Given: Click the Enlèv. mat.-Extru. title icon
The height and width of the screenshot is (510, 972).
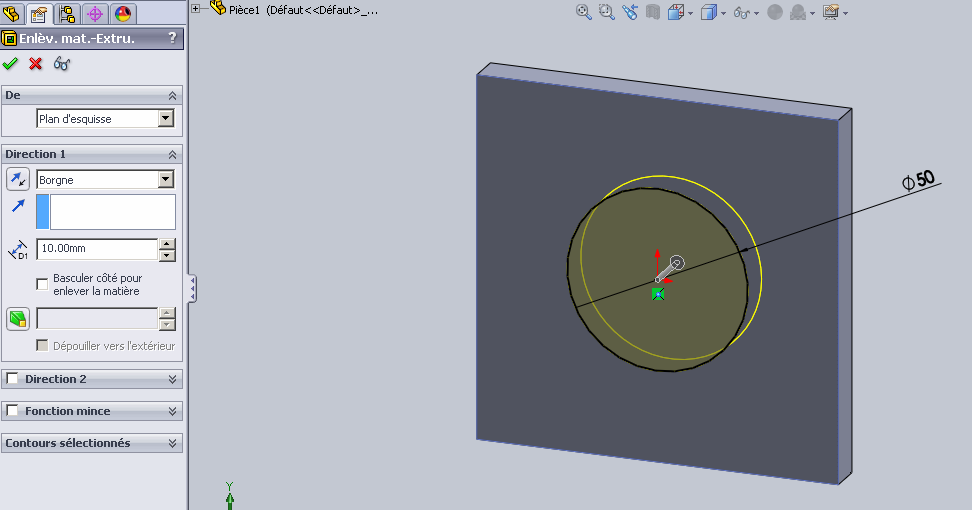Looking at the screenshot, I should coord(9,38).
